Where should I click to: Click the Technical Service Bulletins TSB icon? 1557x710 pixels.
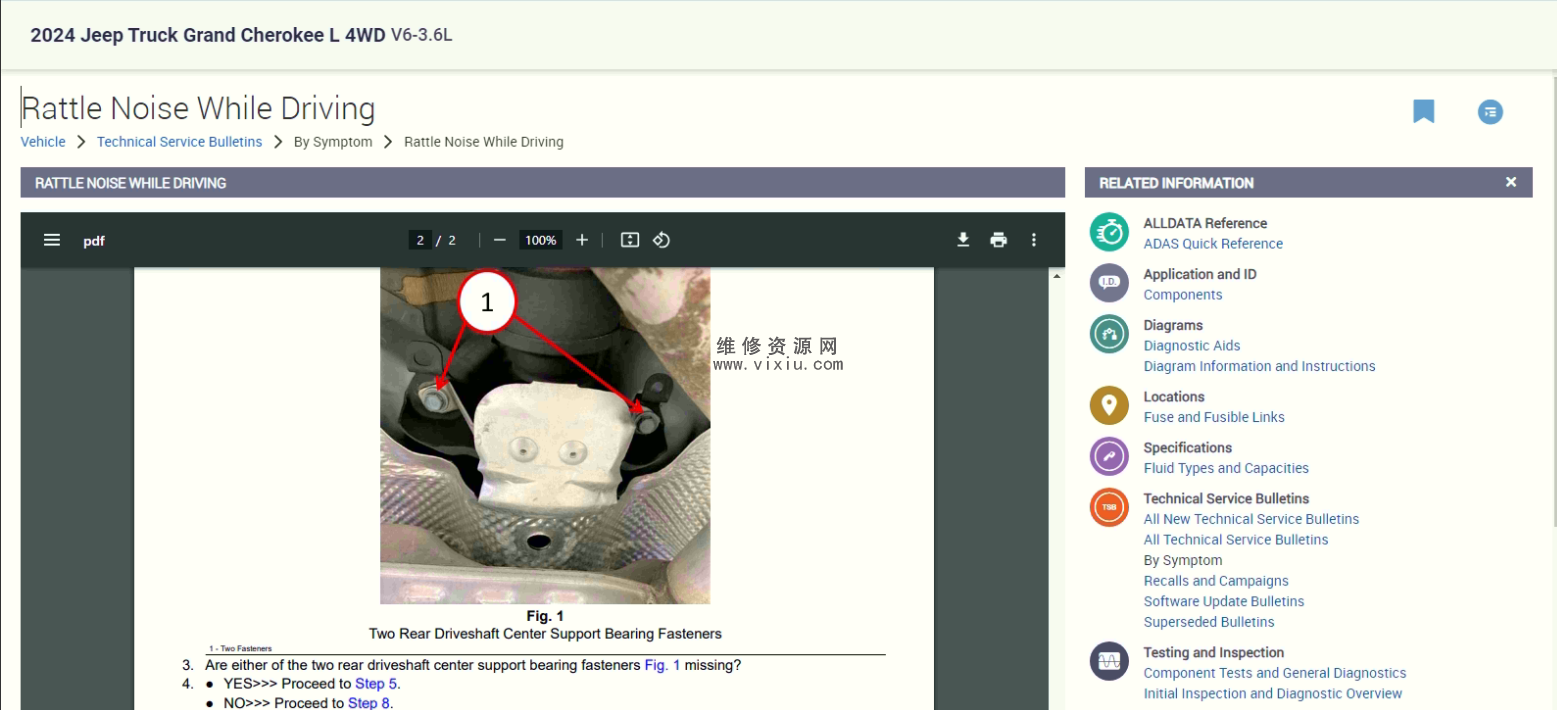point(1109,507)
